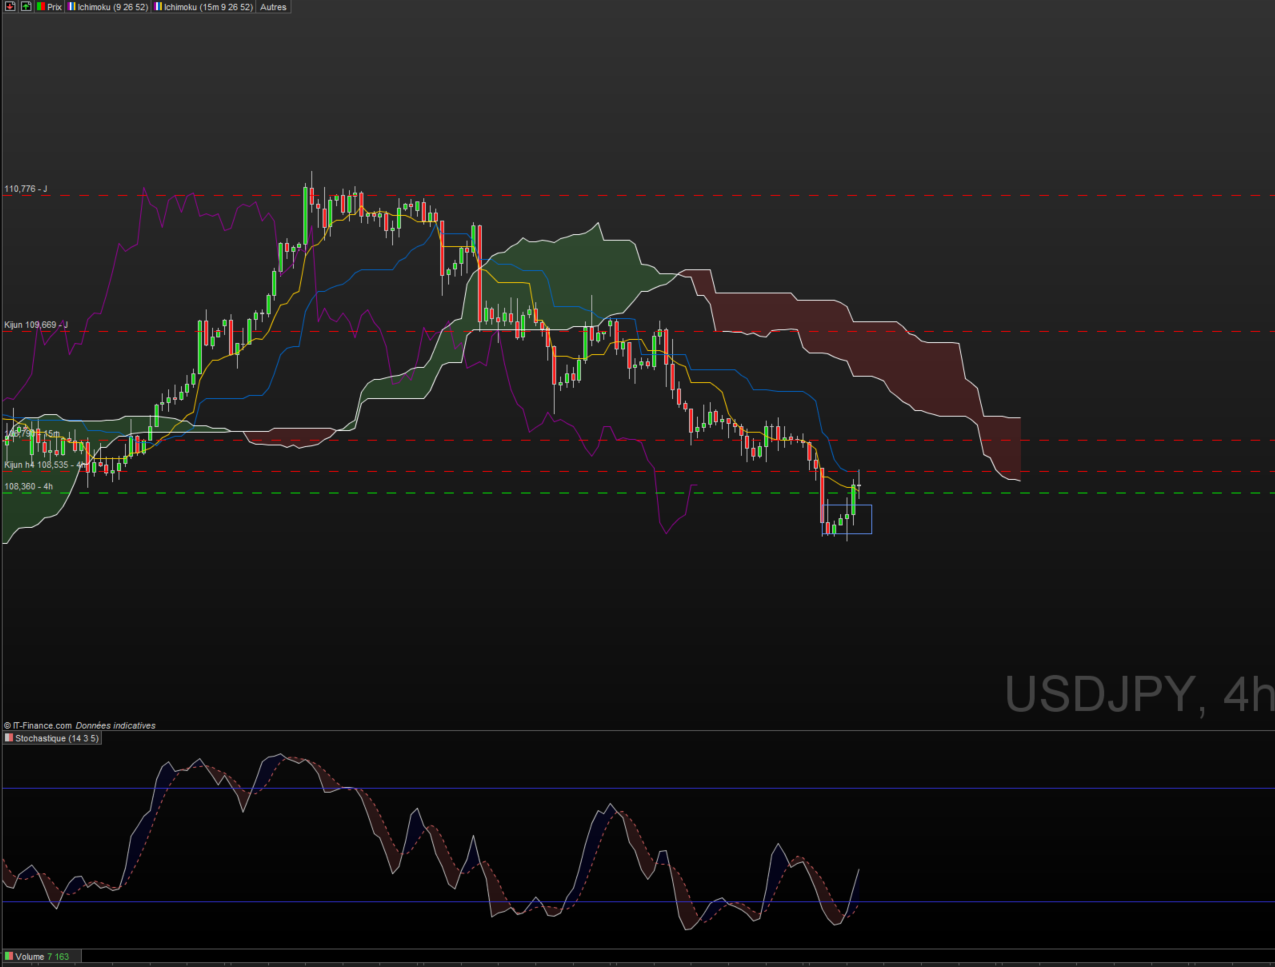The width and height of the screenshot is (1275, 967).
Task: Select the stochastic lower oversold line
Action: pos(600,902)
